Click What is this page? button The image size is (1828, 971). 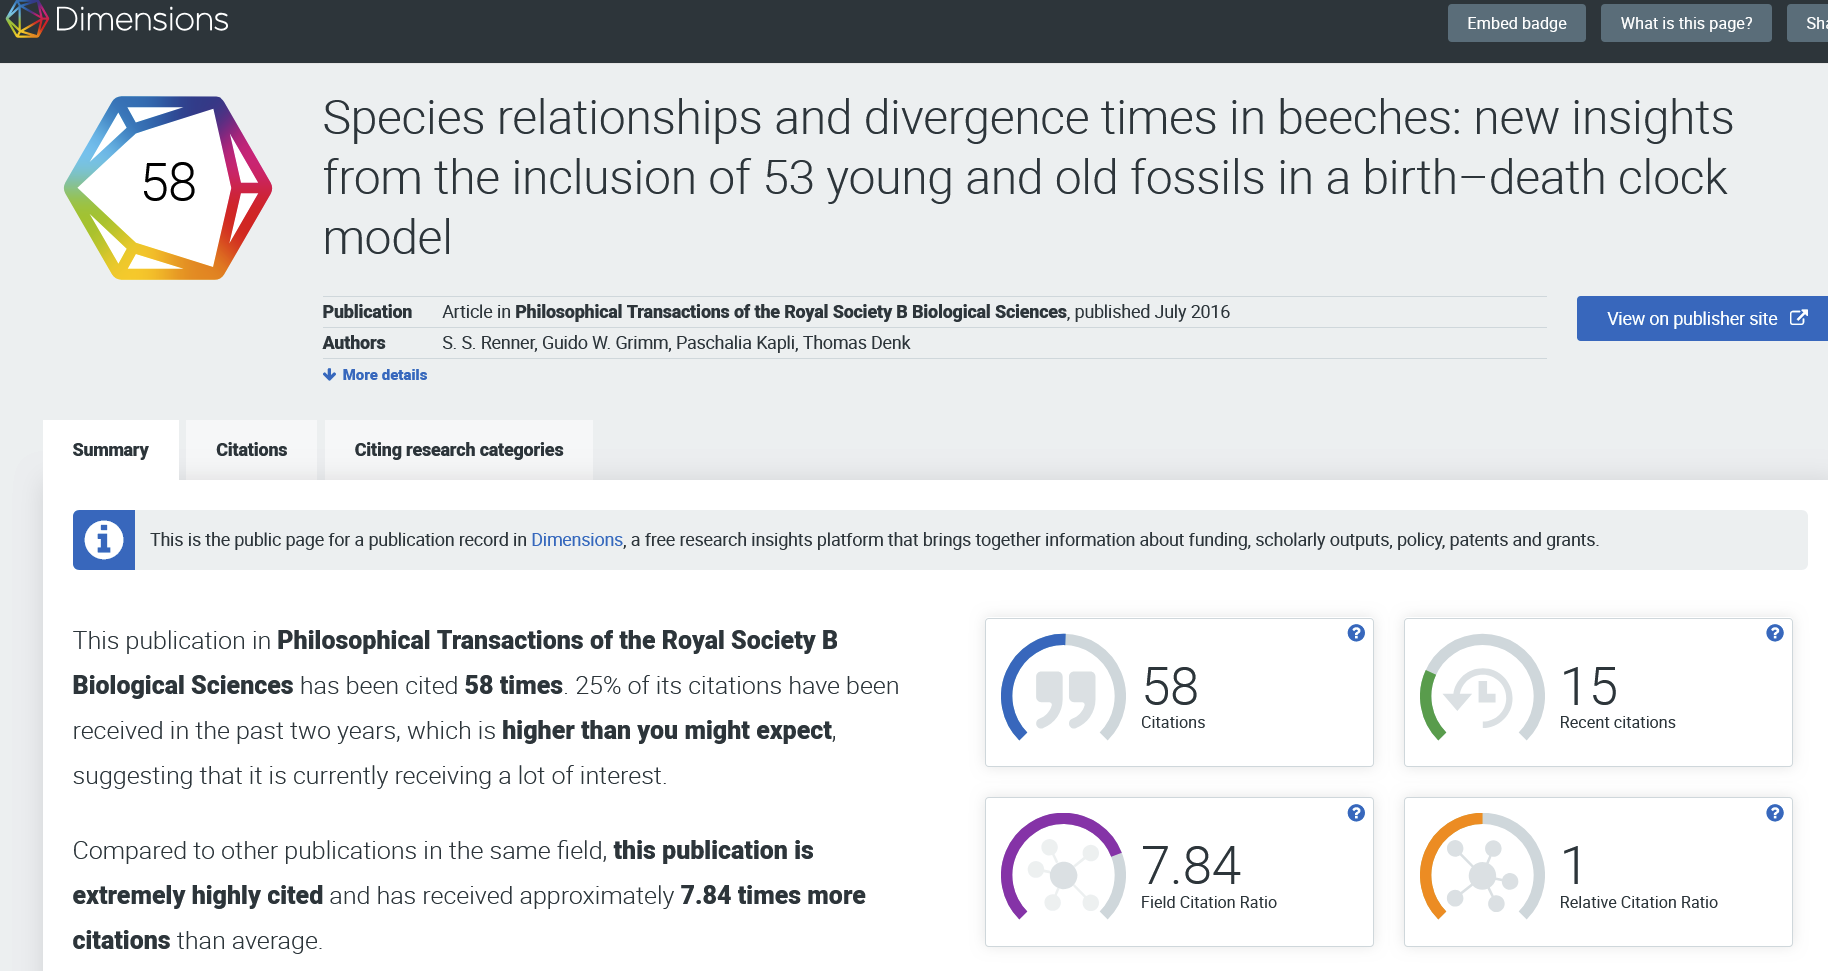coord(1686,23)
